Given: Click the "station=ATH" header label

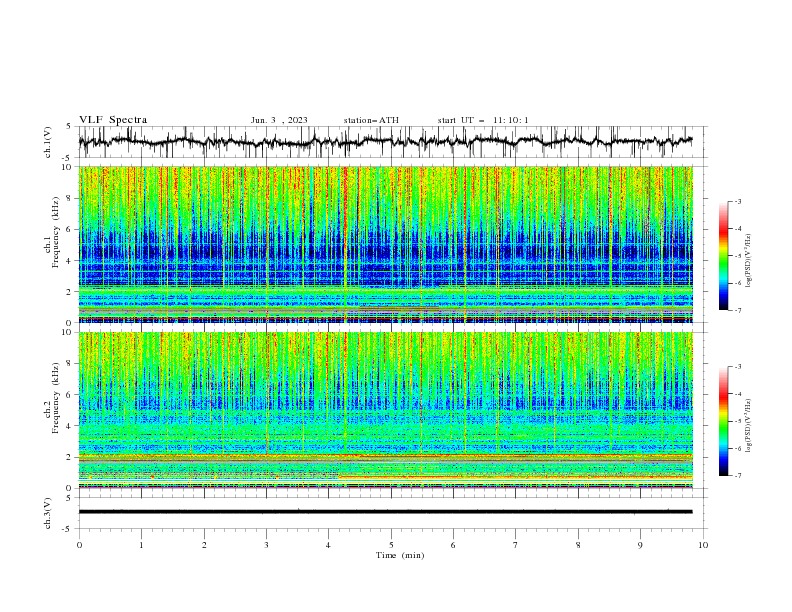Looking at the screenshot, I should [371, 120].
